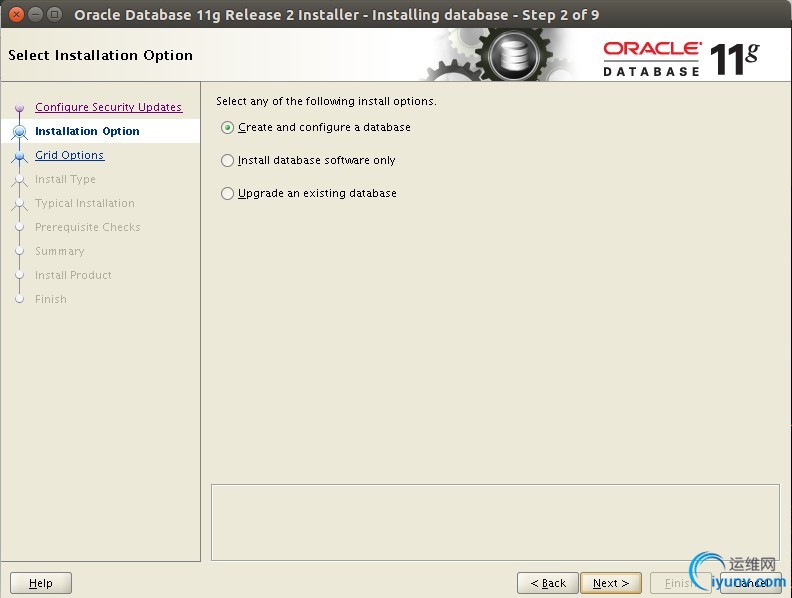This screenshot has width=792, height=598.
Task: Click the Grid Options step bullet icon
Action: (20, 156)
